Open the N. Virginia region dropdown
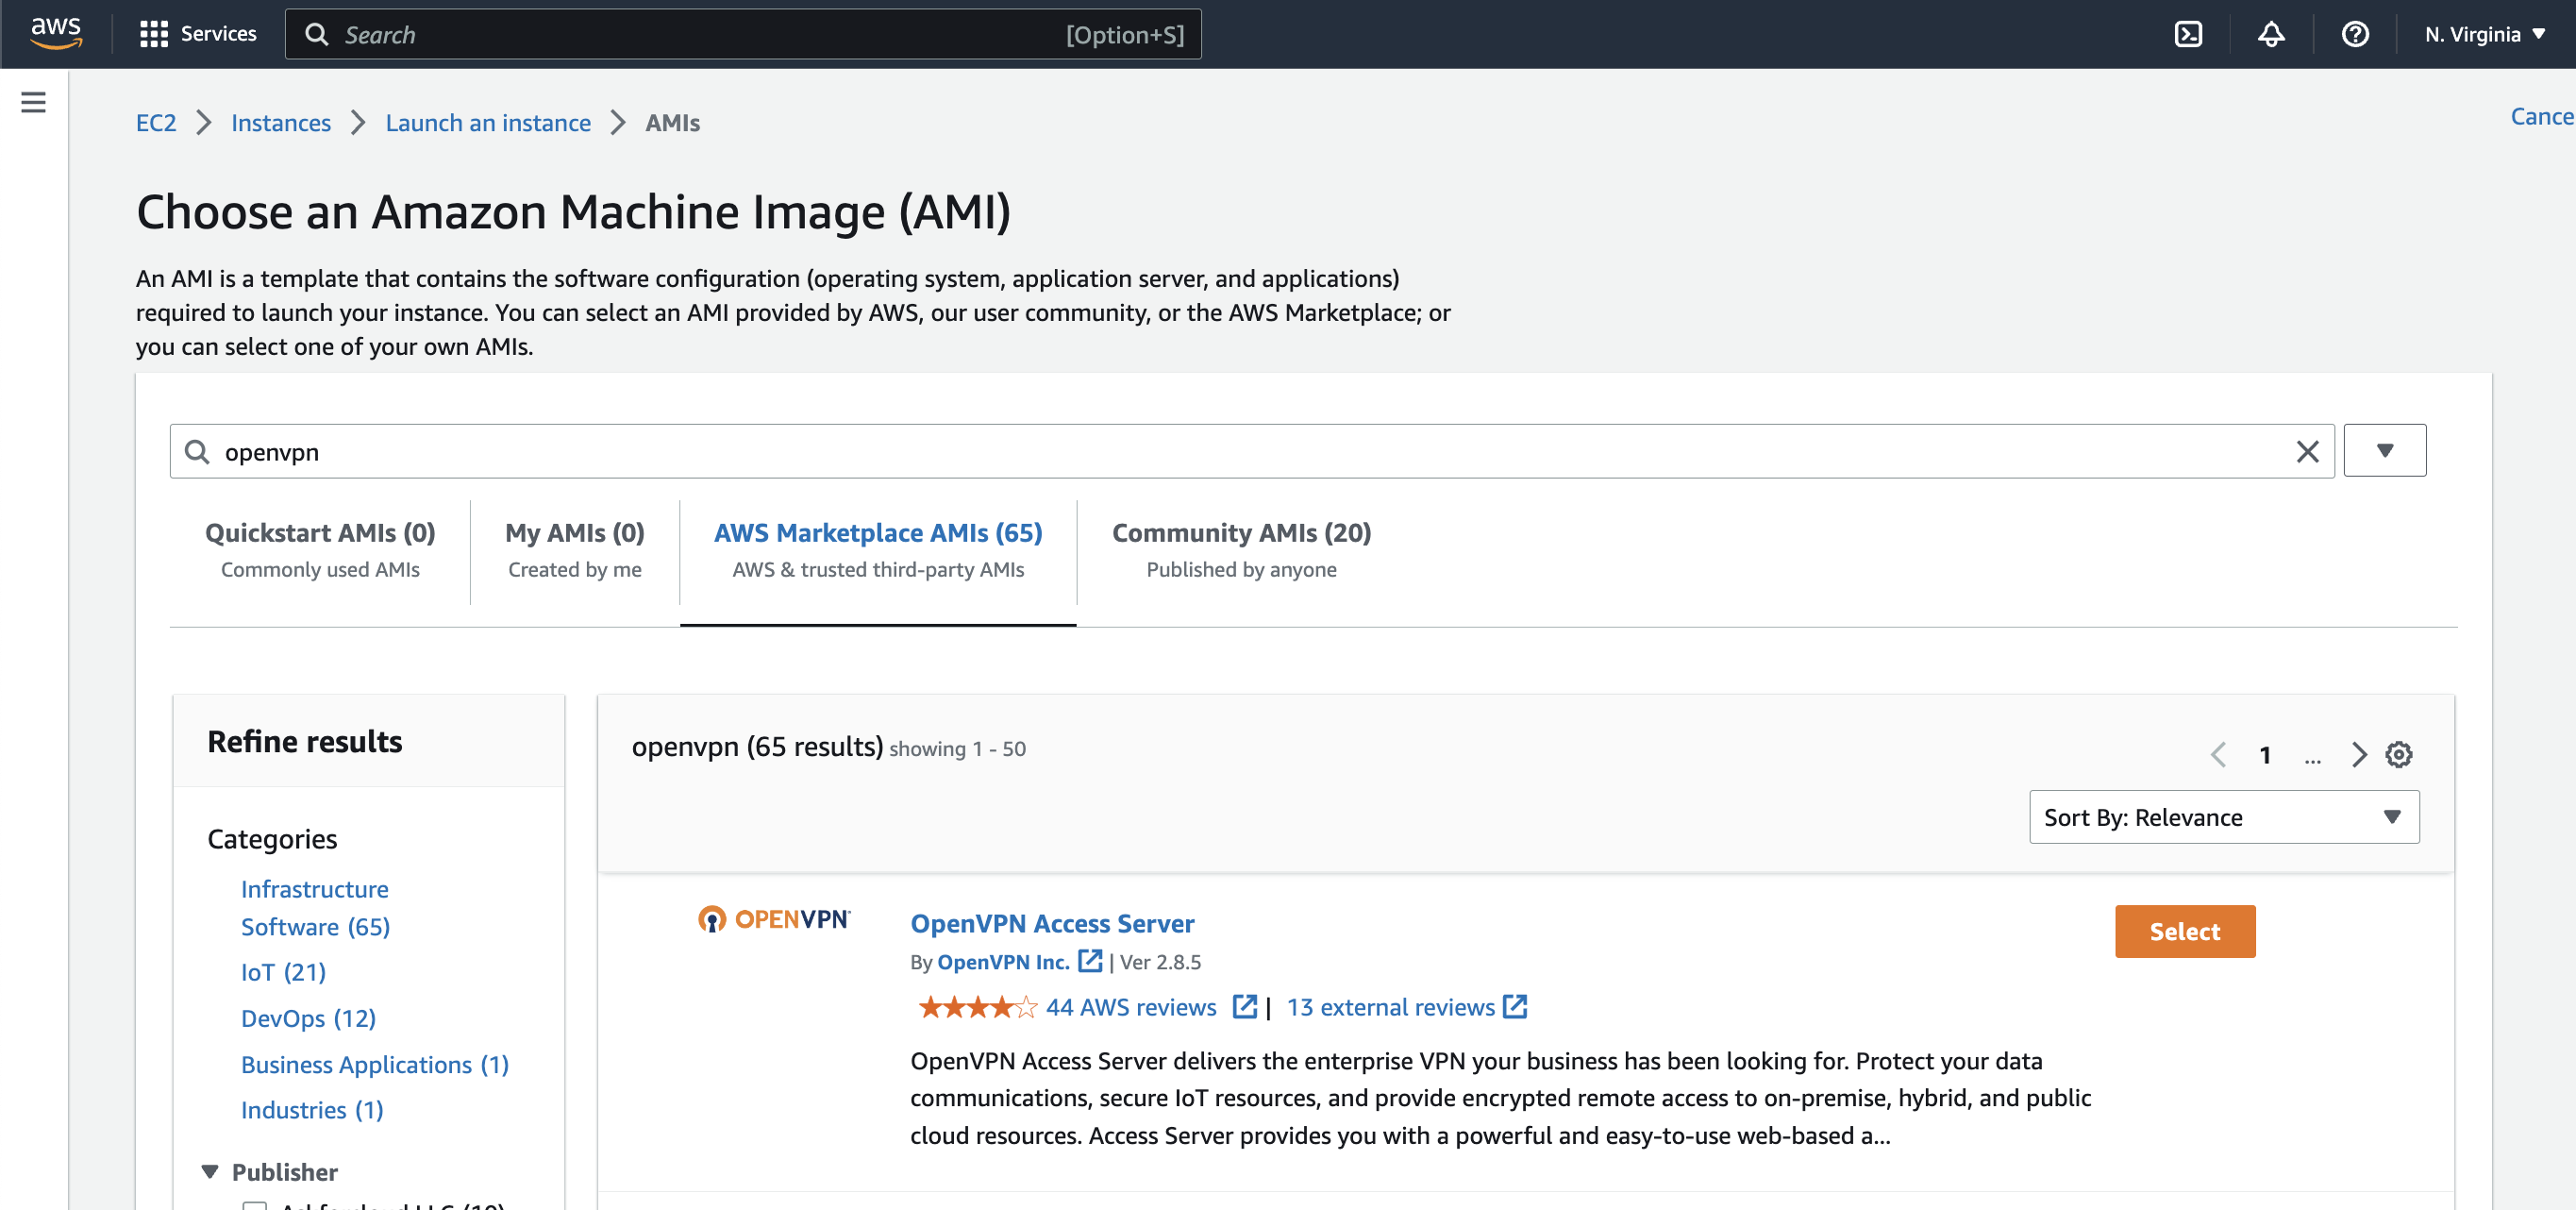Viewport: 2576px width, 1210px height. [x=2484, y=34]
